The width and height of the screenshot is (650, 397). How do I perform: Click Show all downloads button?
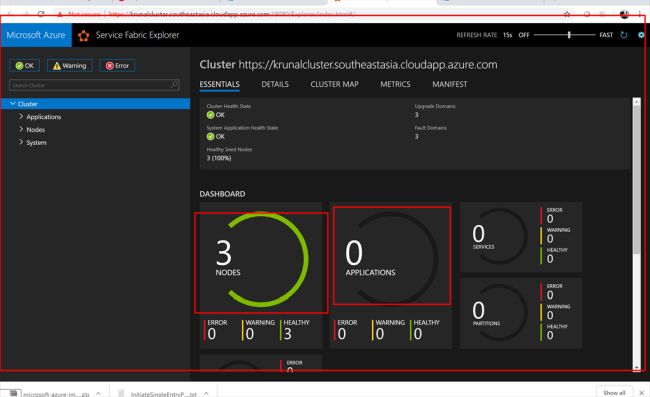coord(614,392)
